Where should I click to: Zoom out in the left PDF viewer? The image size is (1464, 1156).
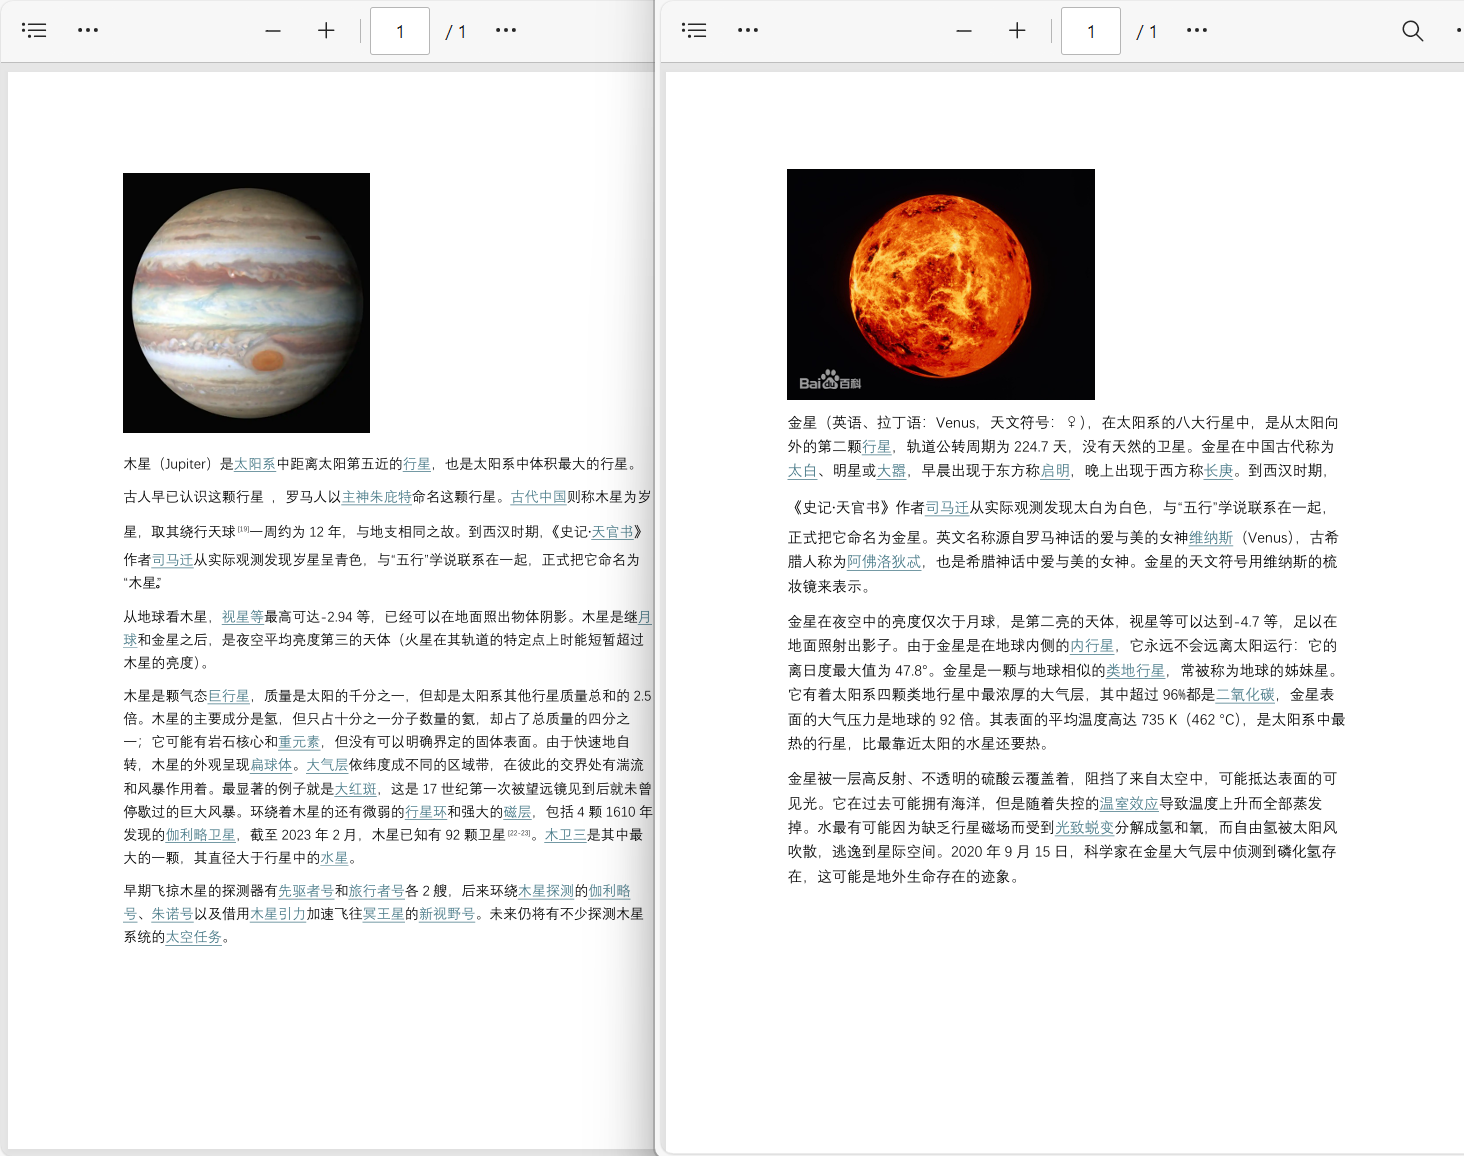pyautogui.click(x=273, y=31)
